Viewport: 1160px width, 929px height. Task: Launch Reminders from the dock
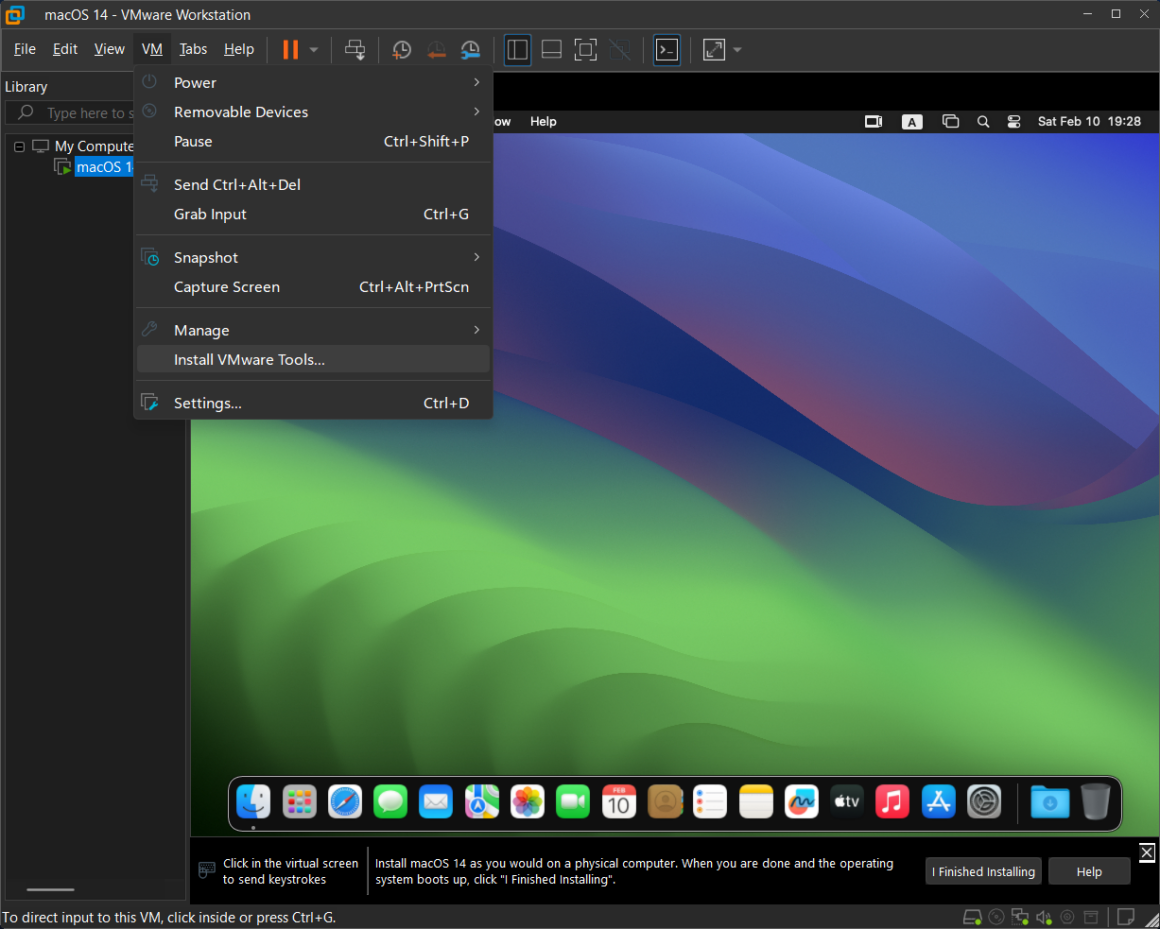coord(710,802)
